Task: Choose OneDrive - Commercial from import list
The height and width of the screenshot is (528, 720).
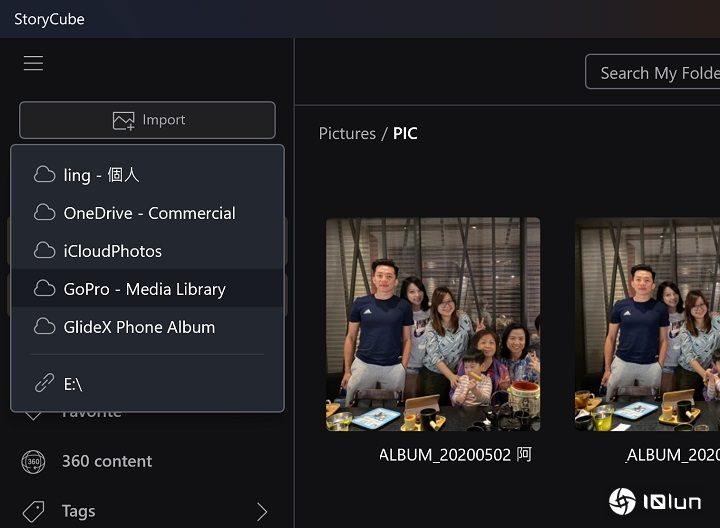Action: pyautogui.click(x=149, y=213)
